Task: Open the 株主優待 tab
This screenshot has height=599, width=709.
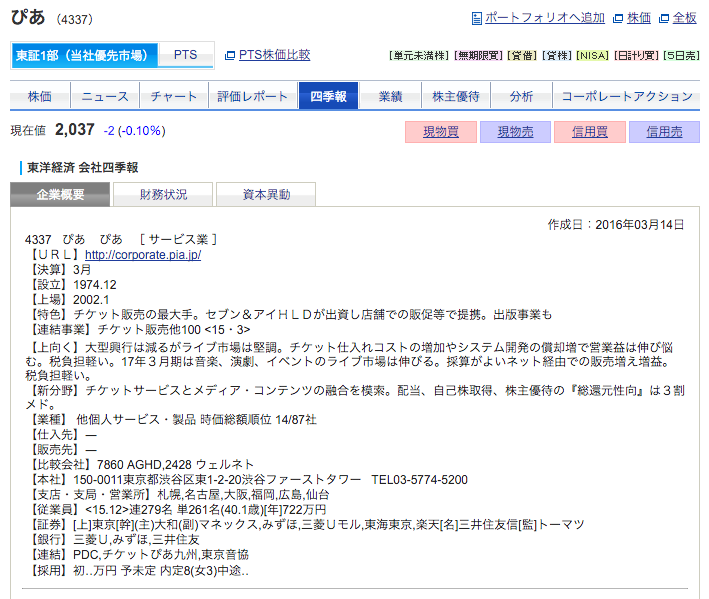Action: tap(456, 96)
